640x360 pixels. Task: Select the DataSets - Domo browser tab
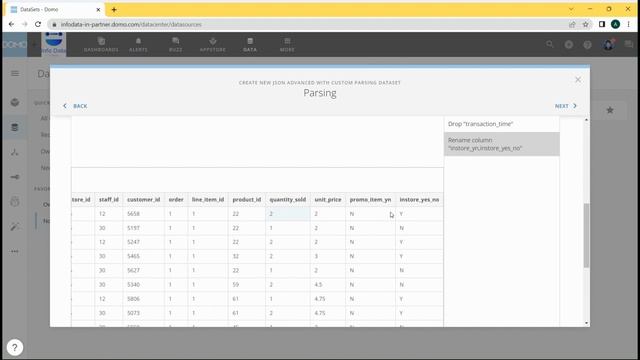coord(55,9)
